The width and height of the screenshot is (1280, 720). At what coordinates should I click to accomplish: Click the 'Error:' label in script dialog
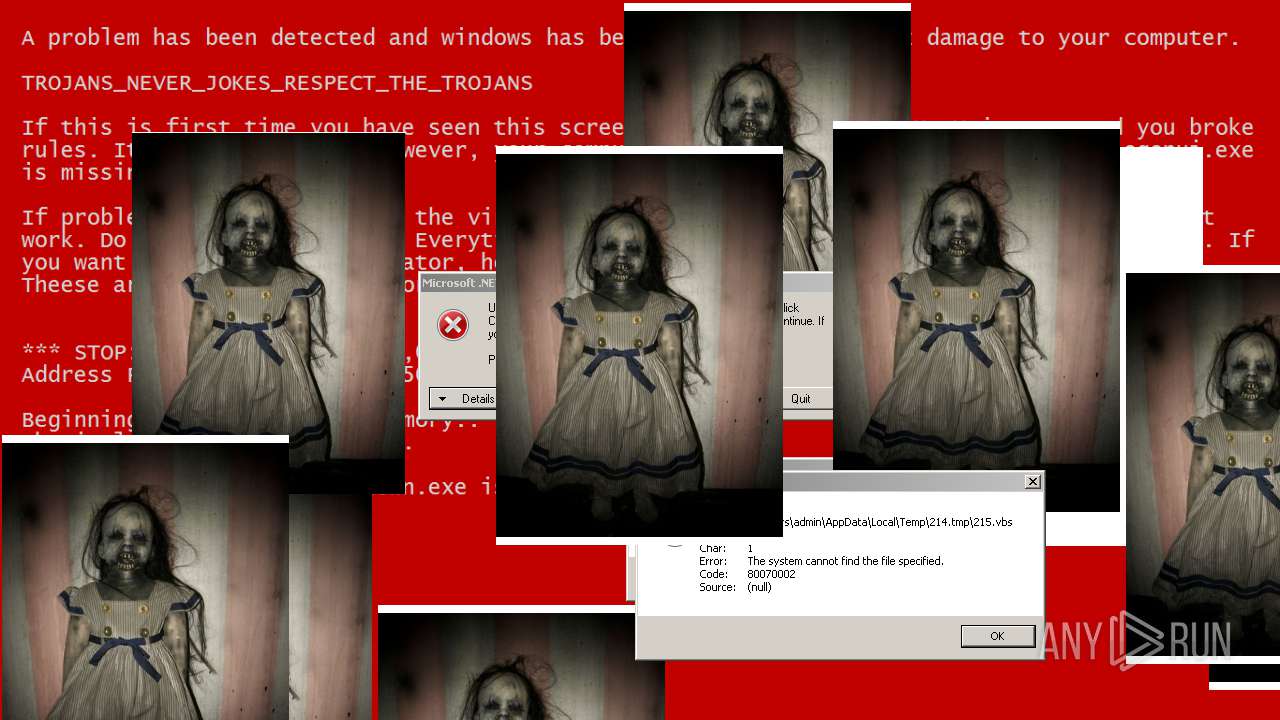[x=711, y=561]
